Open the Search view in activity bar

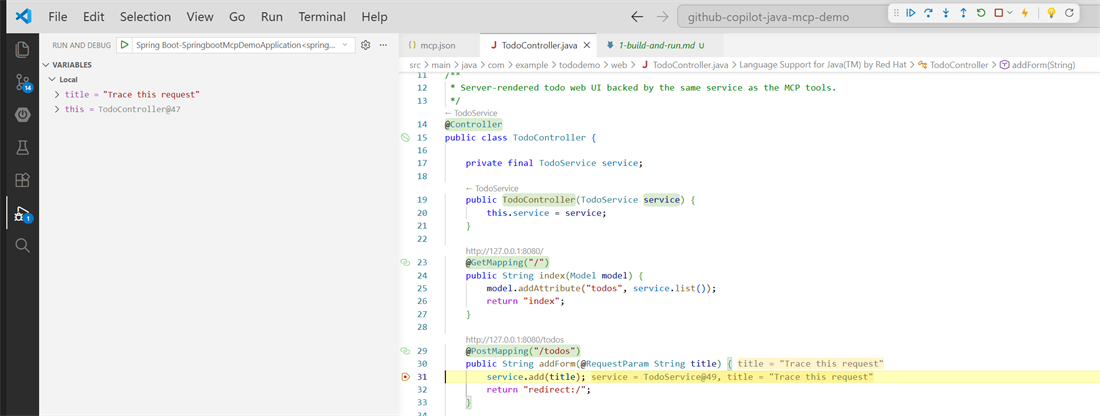pyautogui.click(x=22, y=245)
